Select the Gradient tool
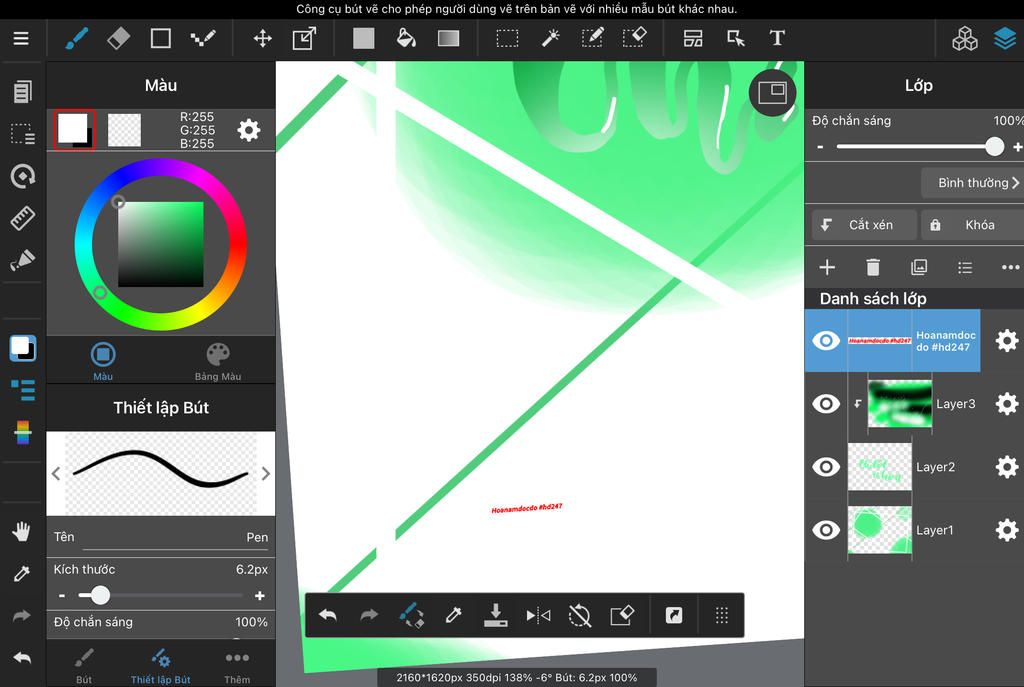Image resolution: width=1024 pixels, height=687 pixels. coord(449,38)
